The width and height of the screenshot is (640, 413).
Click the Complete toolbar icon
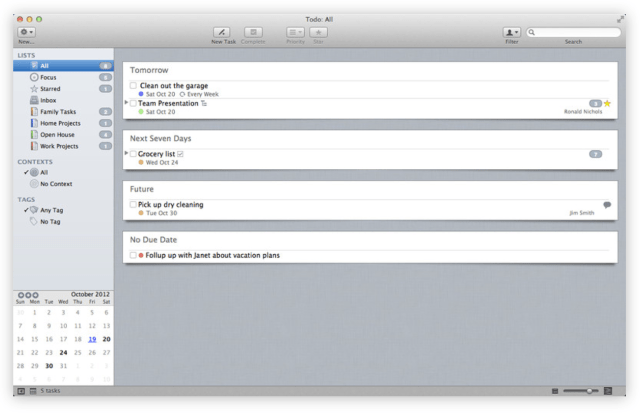click(253, 32)
